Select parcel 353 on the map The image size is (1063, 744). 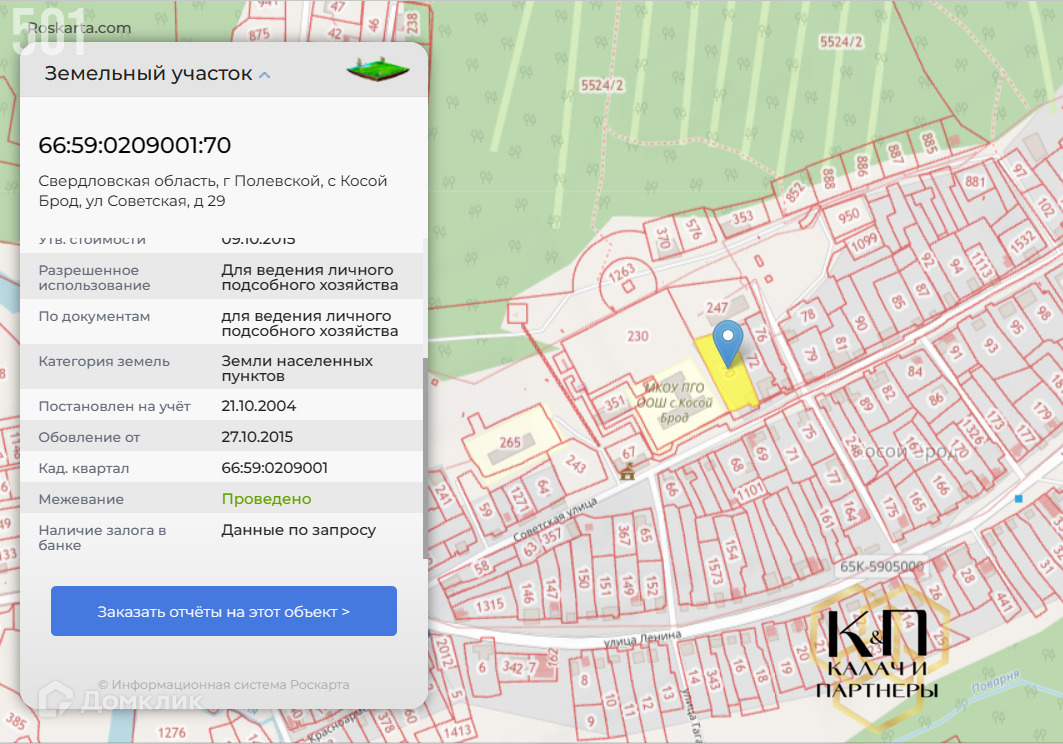point(742,217)
